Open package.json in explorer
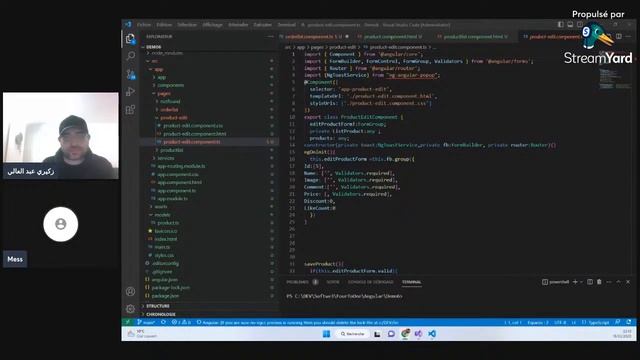Image resolution: width=640 pixels, height=360 pixels. pos(164,296)
